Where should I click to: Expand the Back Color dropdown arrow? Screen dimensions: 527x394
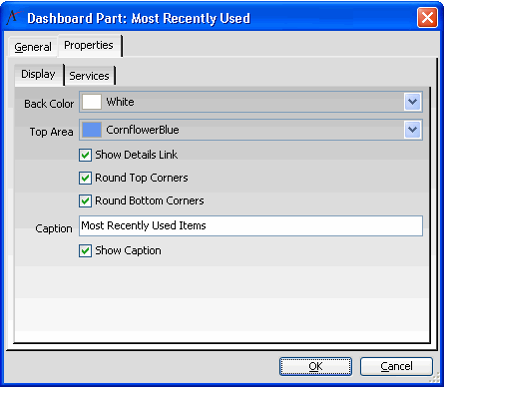click(412, 102)
